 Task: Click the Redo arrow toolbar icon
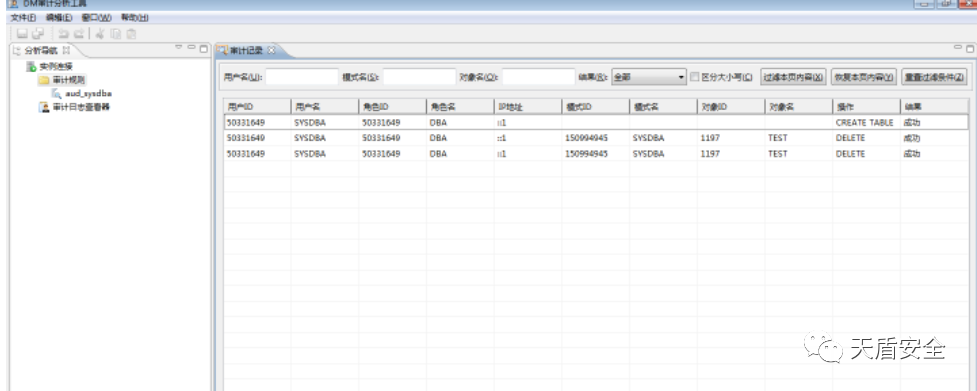coord(79,34)
